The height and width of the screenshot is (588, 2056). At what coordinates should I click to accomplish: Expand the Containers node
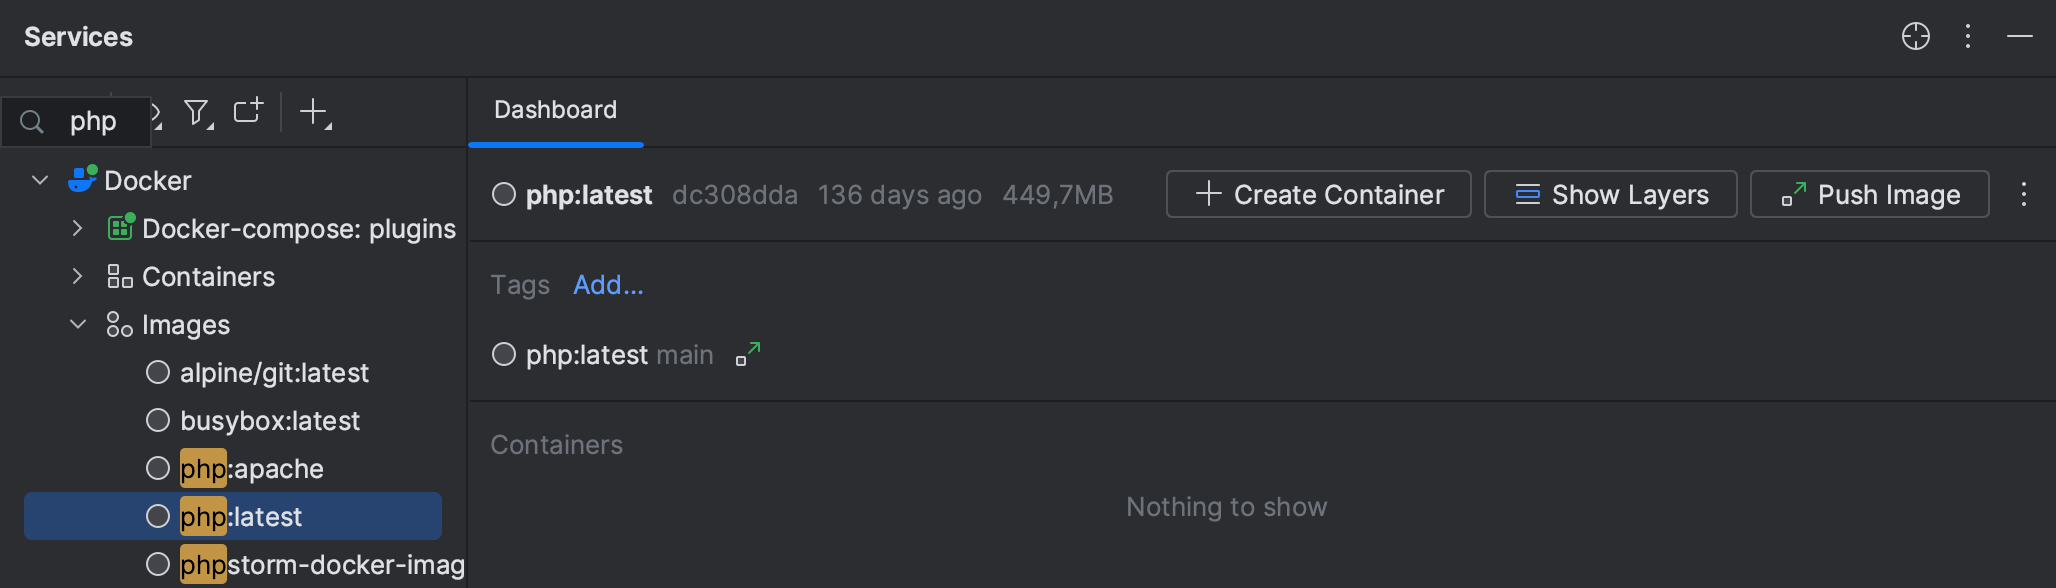78,276
